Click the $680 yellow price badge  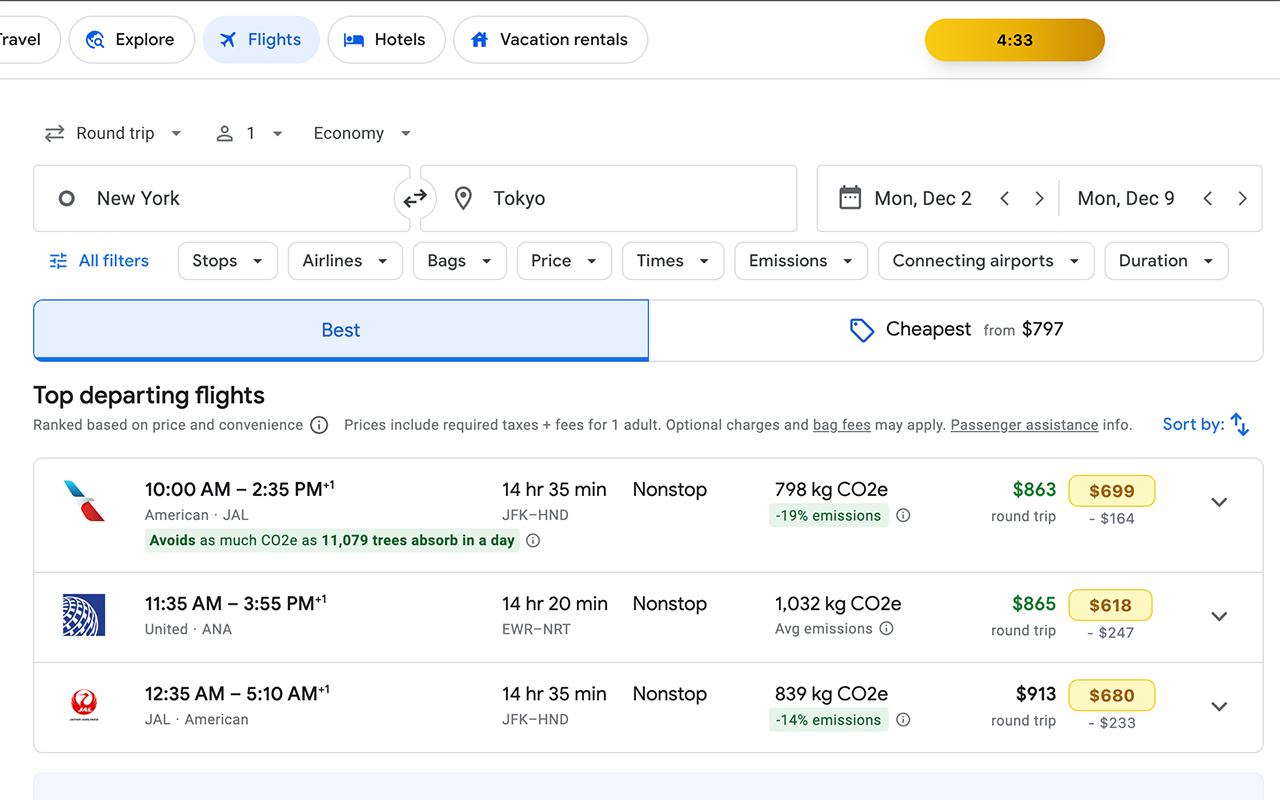(1112, 695)
